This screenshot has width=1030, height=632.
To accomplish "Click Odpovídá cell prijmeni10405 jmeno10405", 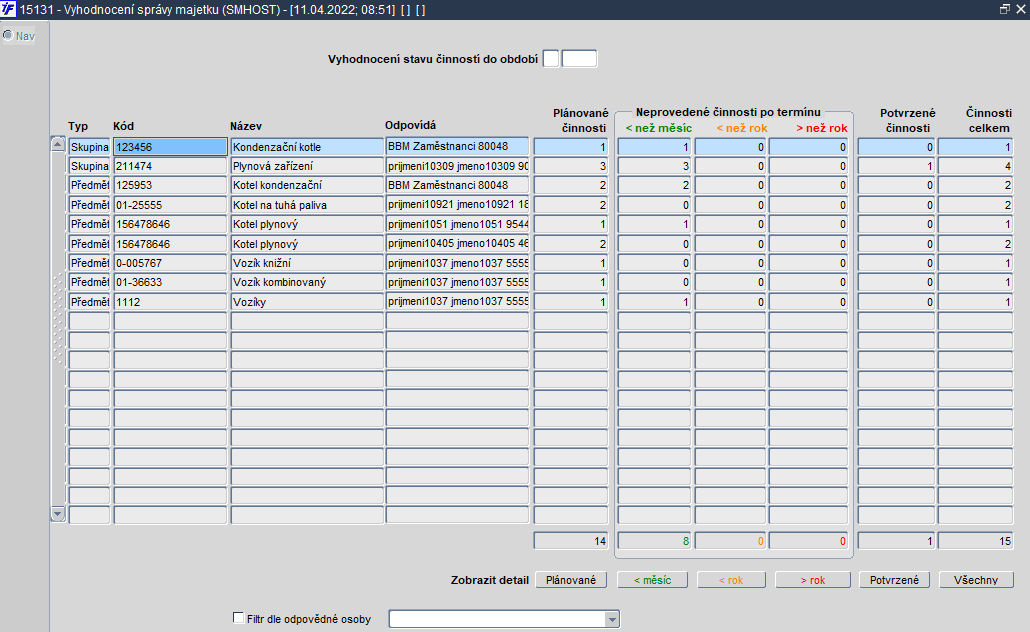I will click(x=457, y=244).
